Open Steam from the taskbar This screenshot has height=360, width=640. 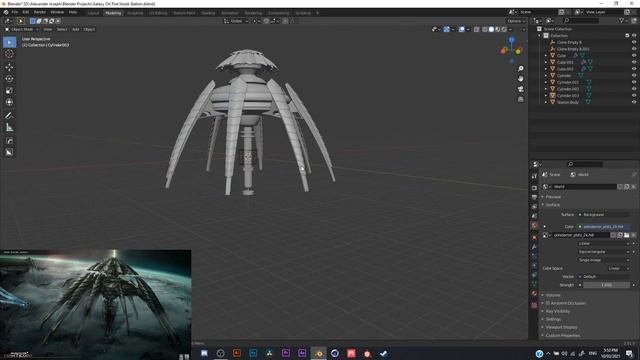[x=383, y=353]
